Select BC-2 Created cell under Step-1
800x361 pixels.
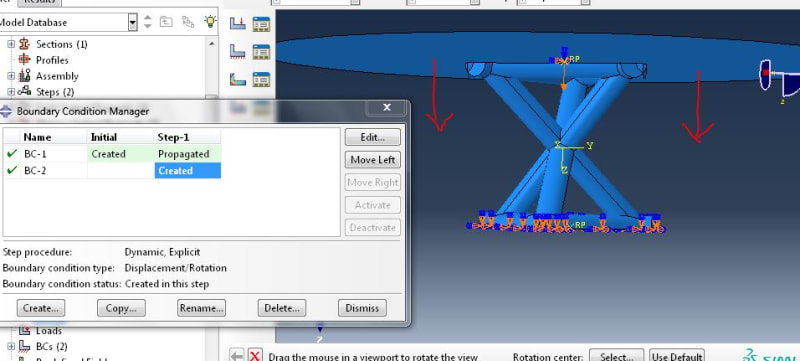tap(188, 171)
